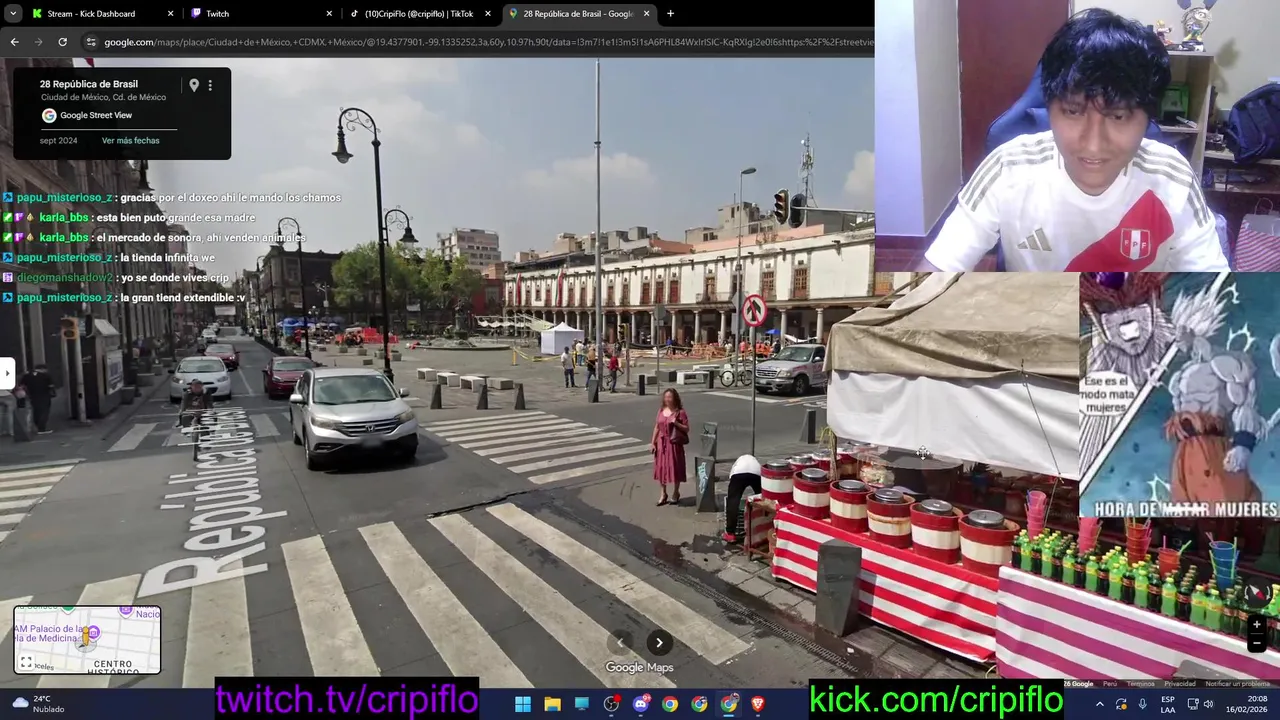
Task: Move to previous Street View position arrow
Action: pyautogui.click(x=620, y=642)
